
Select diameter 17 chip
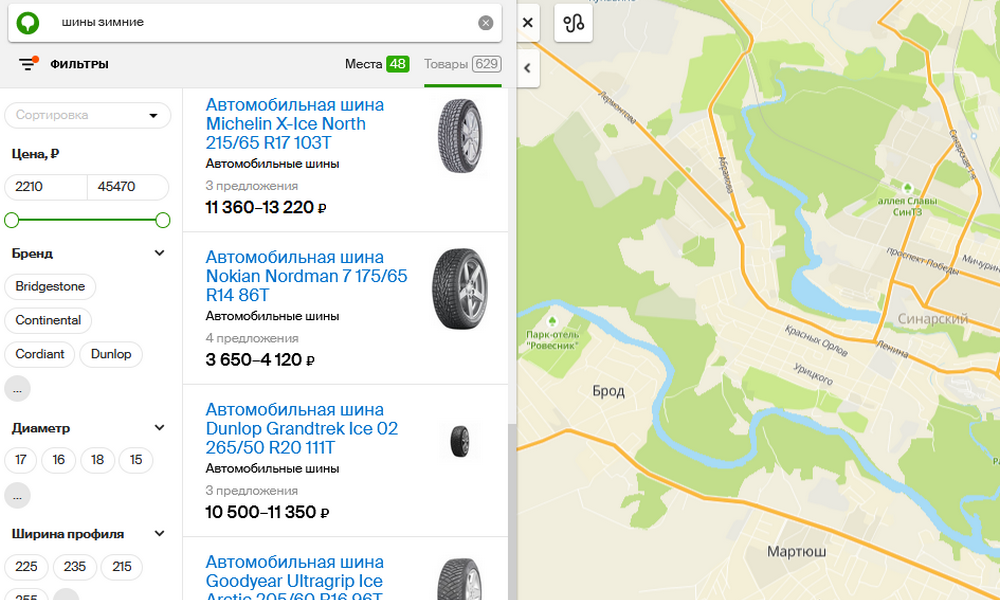21,460
